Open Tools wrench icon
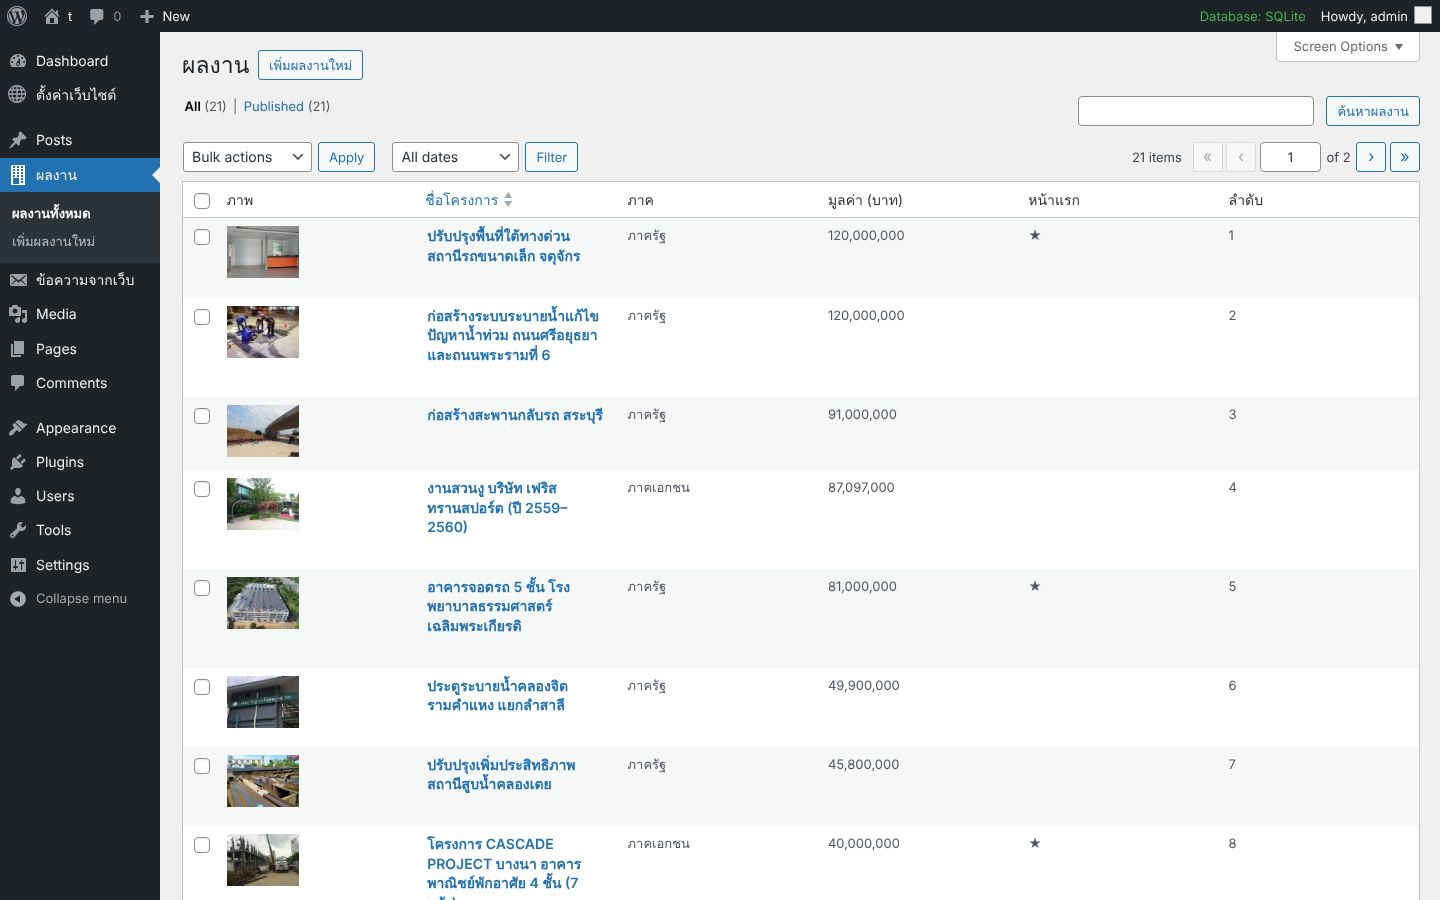The image size is (1440, 900). (18, 530)
